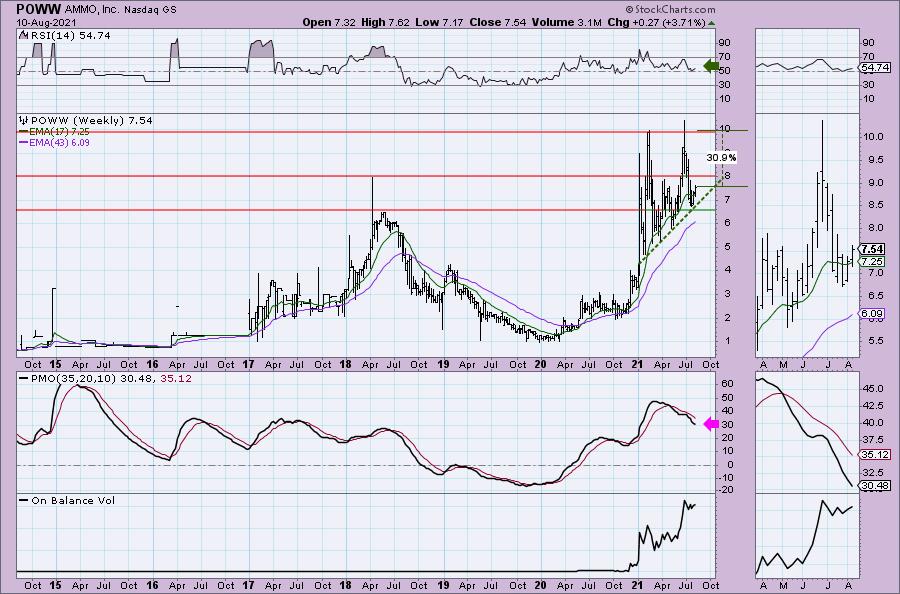Click the 'On Balance Vol' panel label
Image resolution: width=900 pixels, height=594 pixels.
pos(73,500)
